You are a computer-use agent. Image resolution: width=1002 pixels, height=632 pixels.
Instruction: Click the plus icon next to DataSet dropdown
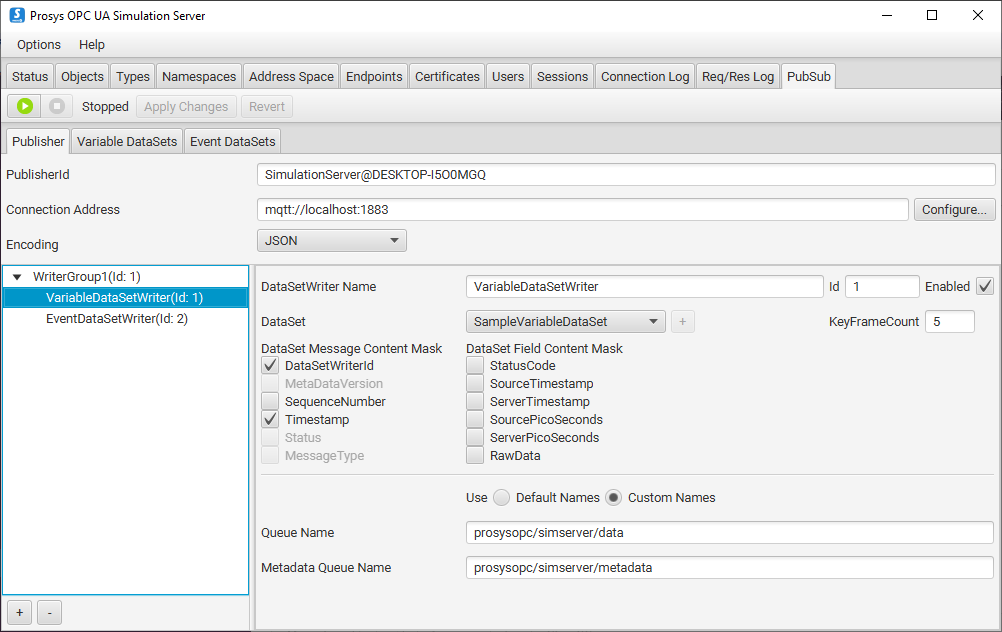(683, 322)
